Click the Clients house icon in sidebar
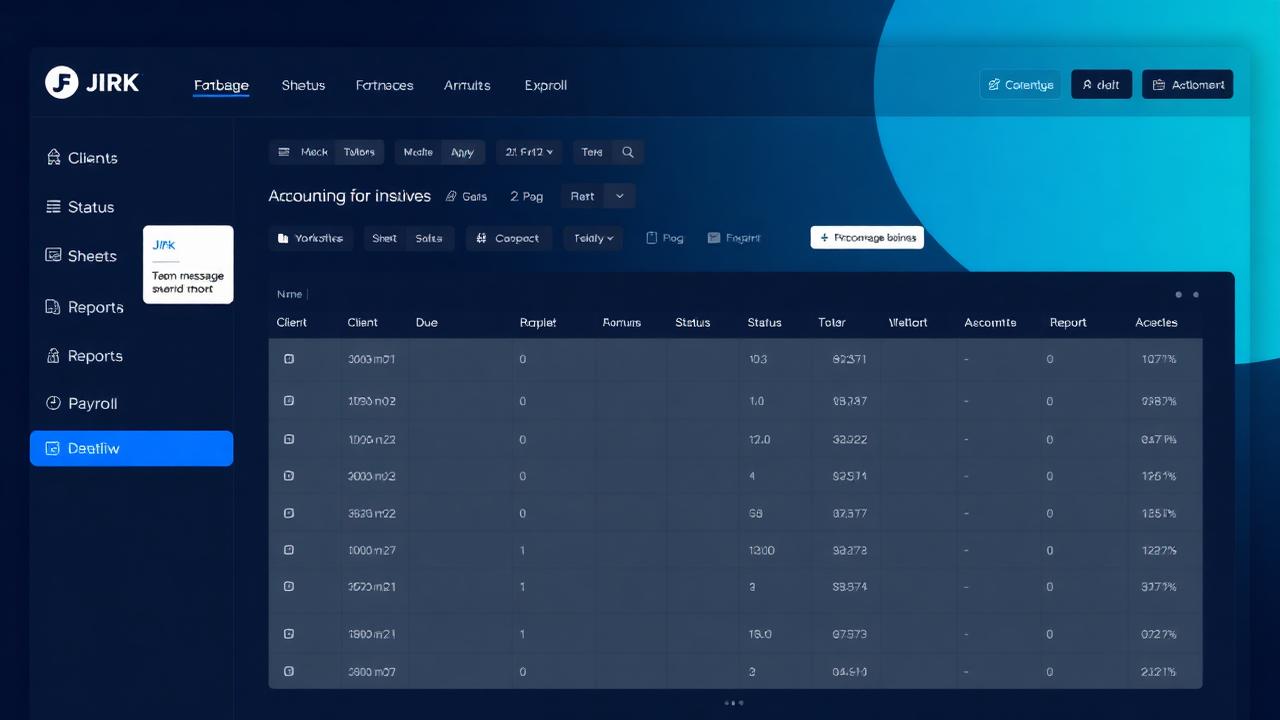The width and height of the screenshot is (1280, 720). pos(54,157)
